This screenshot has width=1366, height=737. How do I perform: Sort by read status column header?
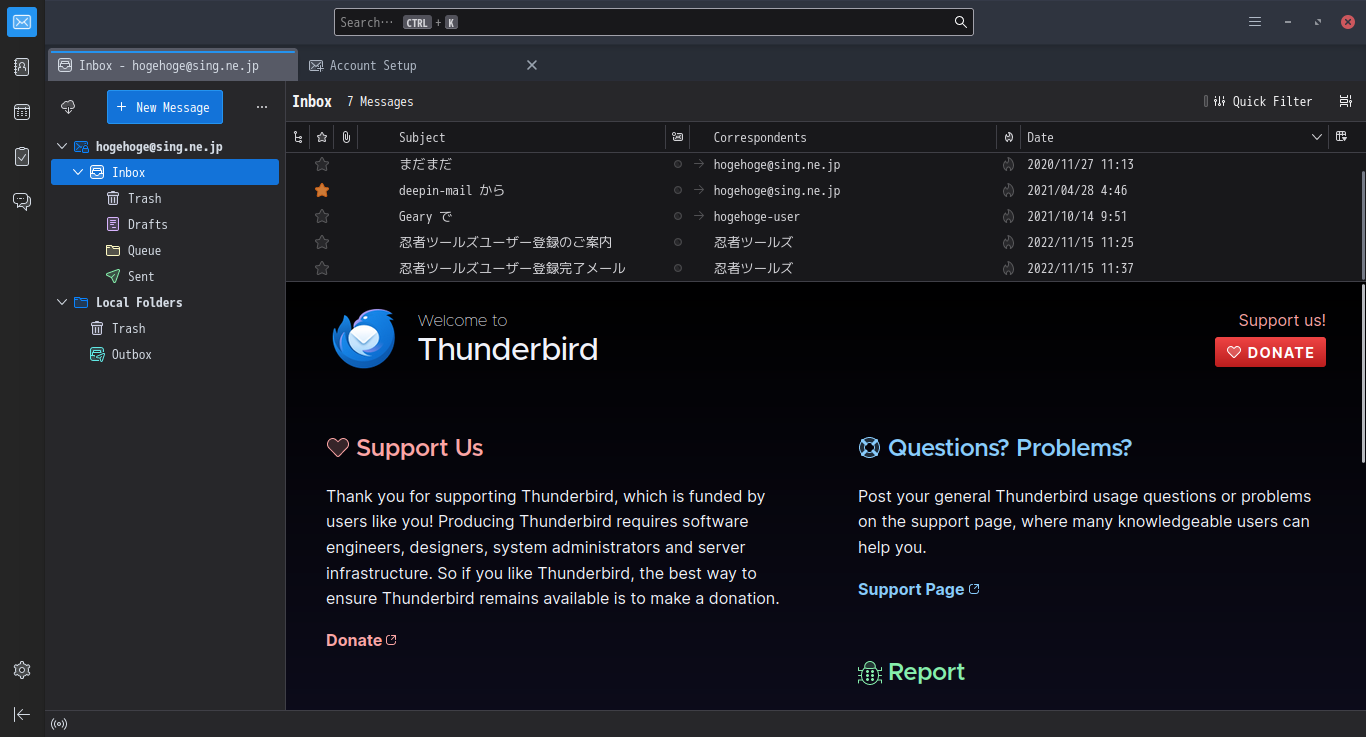(678, 137)
